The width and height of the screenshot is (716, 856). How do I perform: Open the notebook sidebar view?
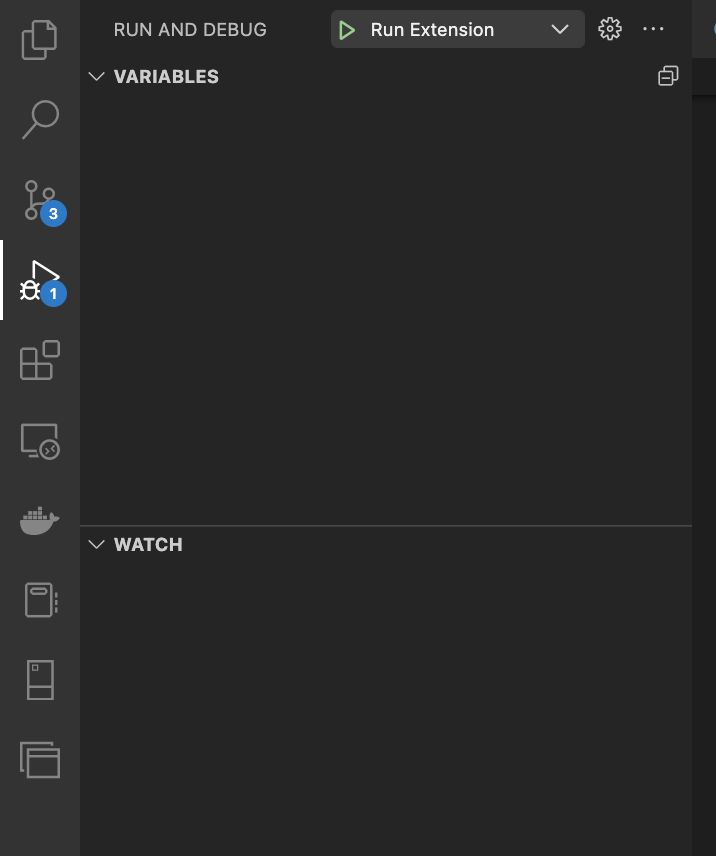(x=39, y=599)
